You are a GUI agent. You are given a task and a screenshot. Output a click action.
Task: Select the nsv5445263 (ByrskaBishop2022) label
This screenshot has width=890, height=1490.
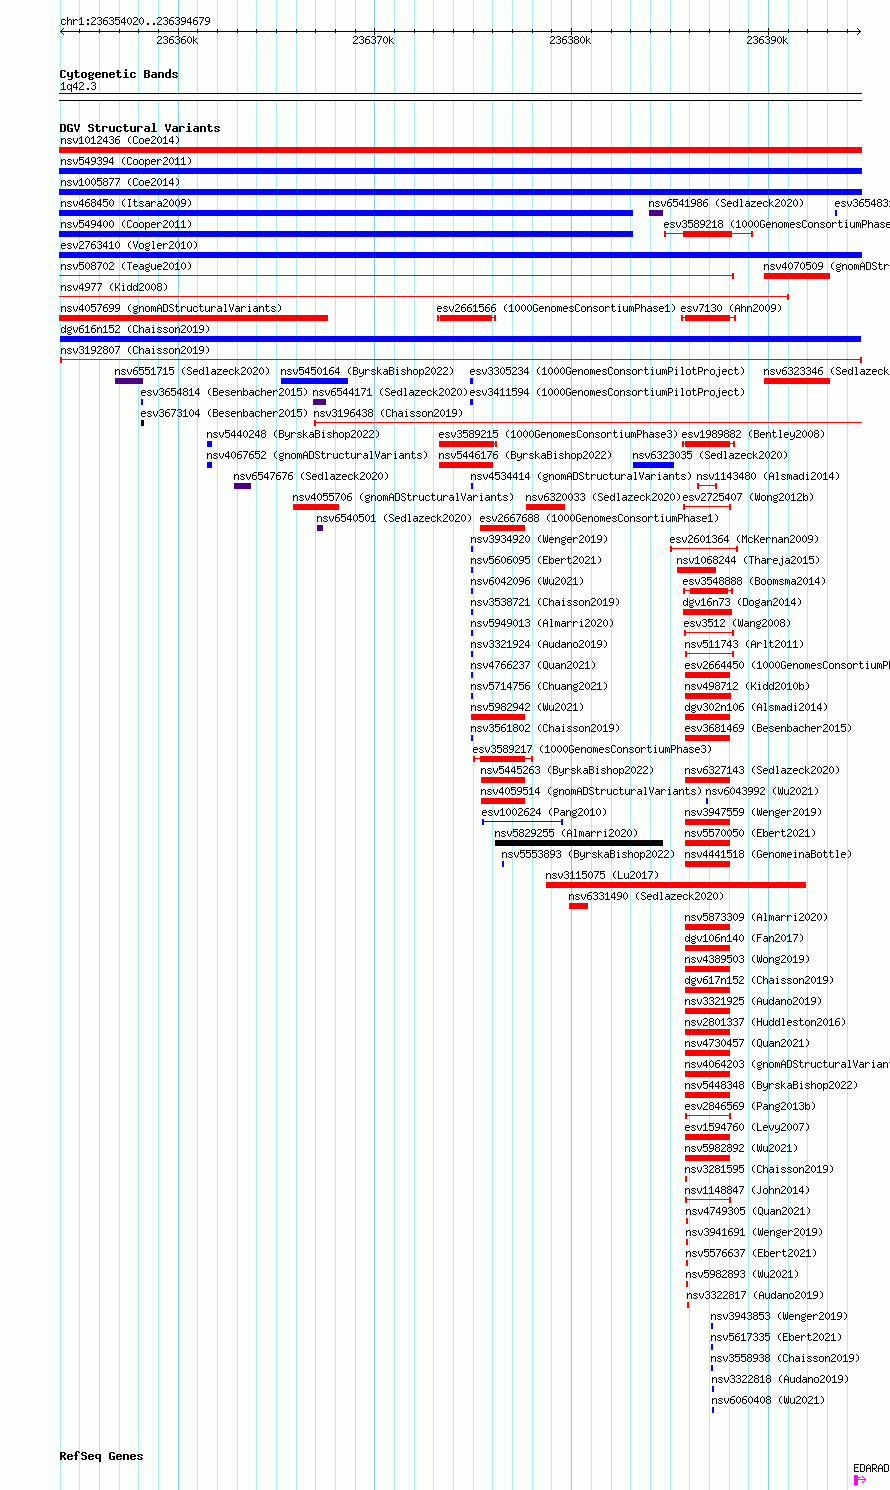[567, 770]
